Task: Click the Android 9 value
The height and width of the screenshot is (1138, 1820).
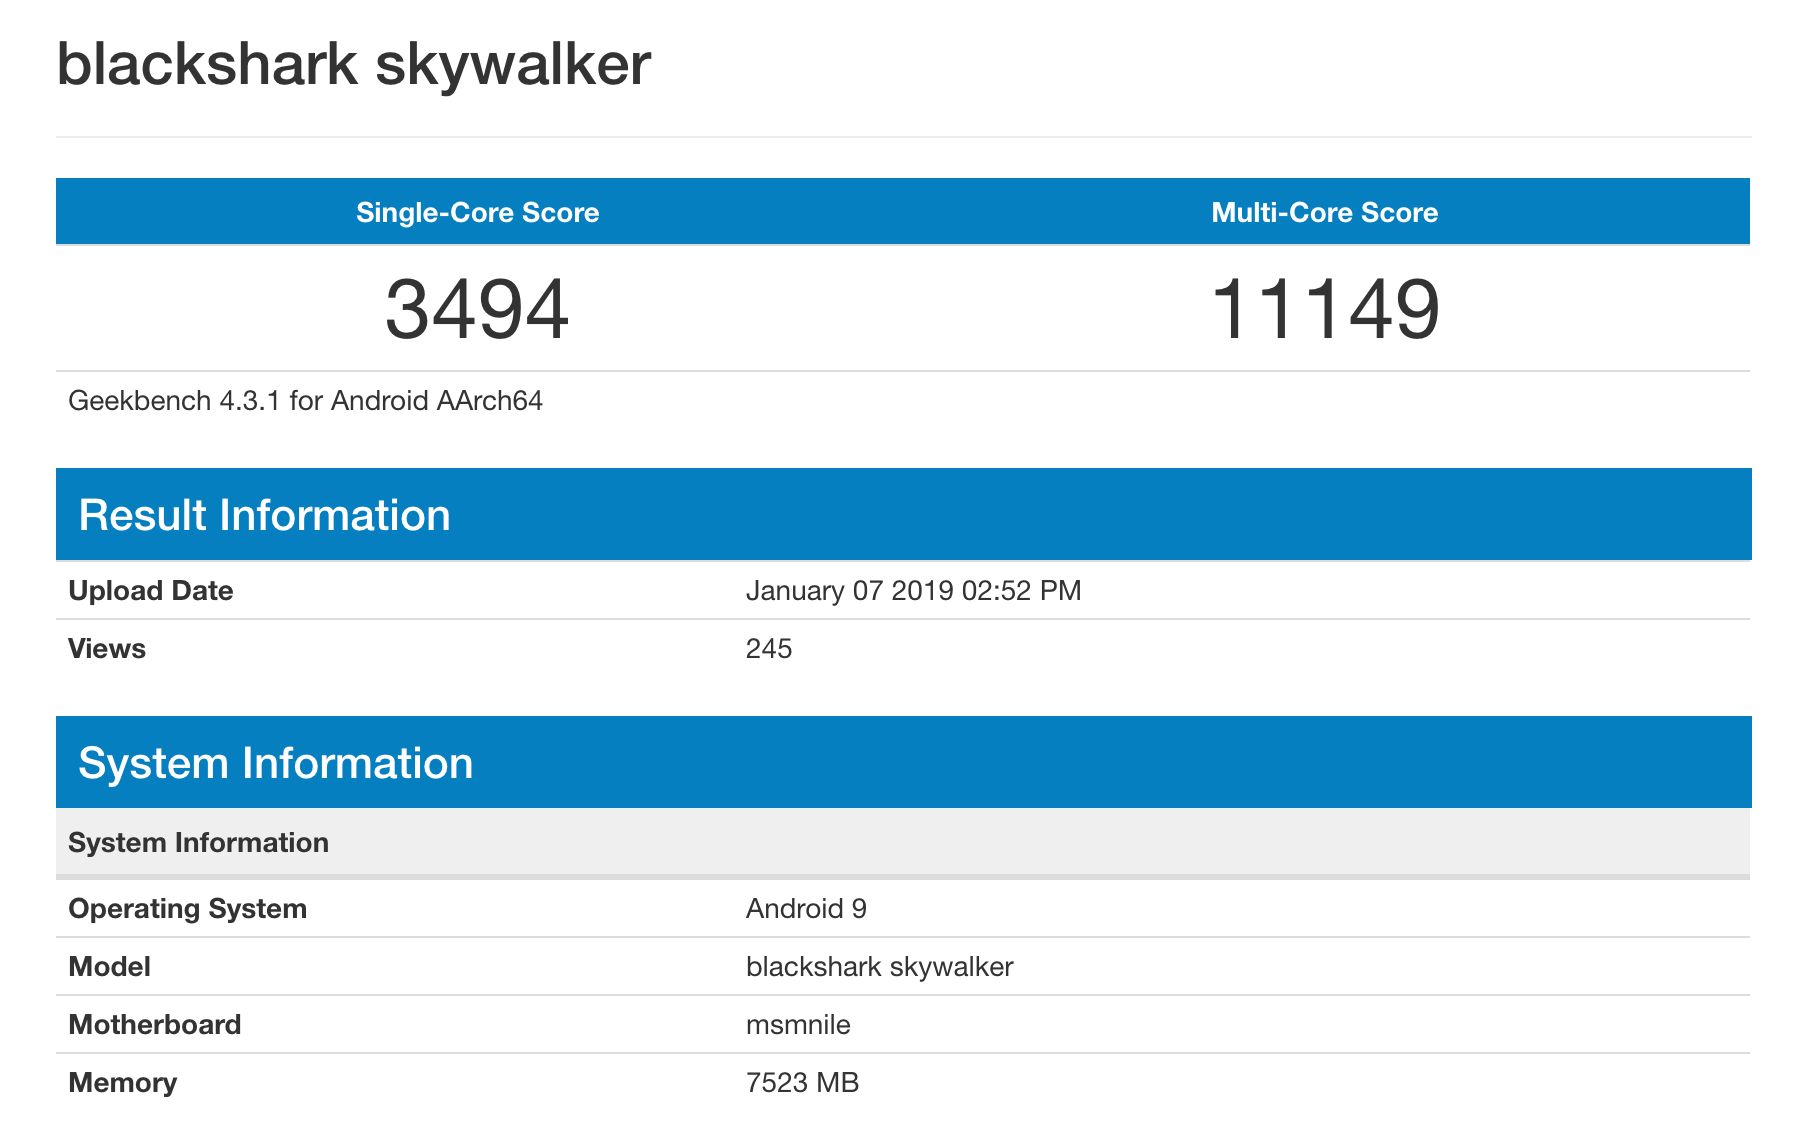Action: 806,908
